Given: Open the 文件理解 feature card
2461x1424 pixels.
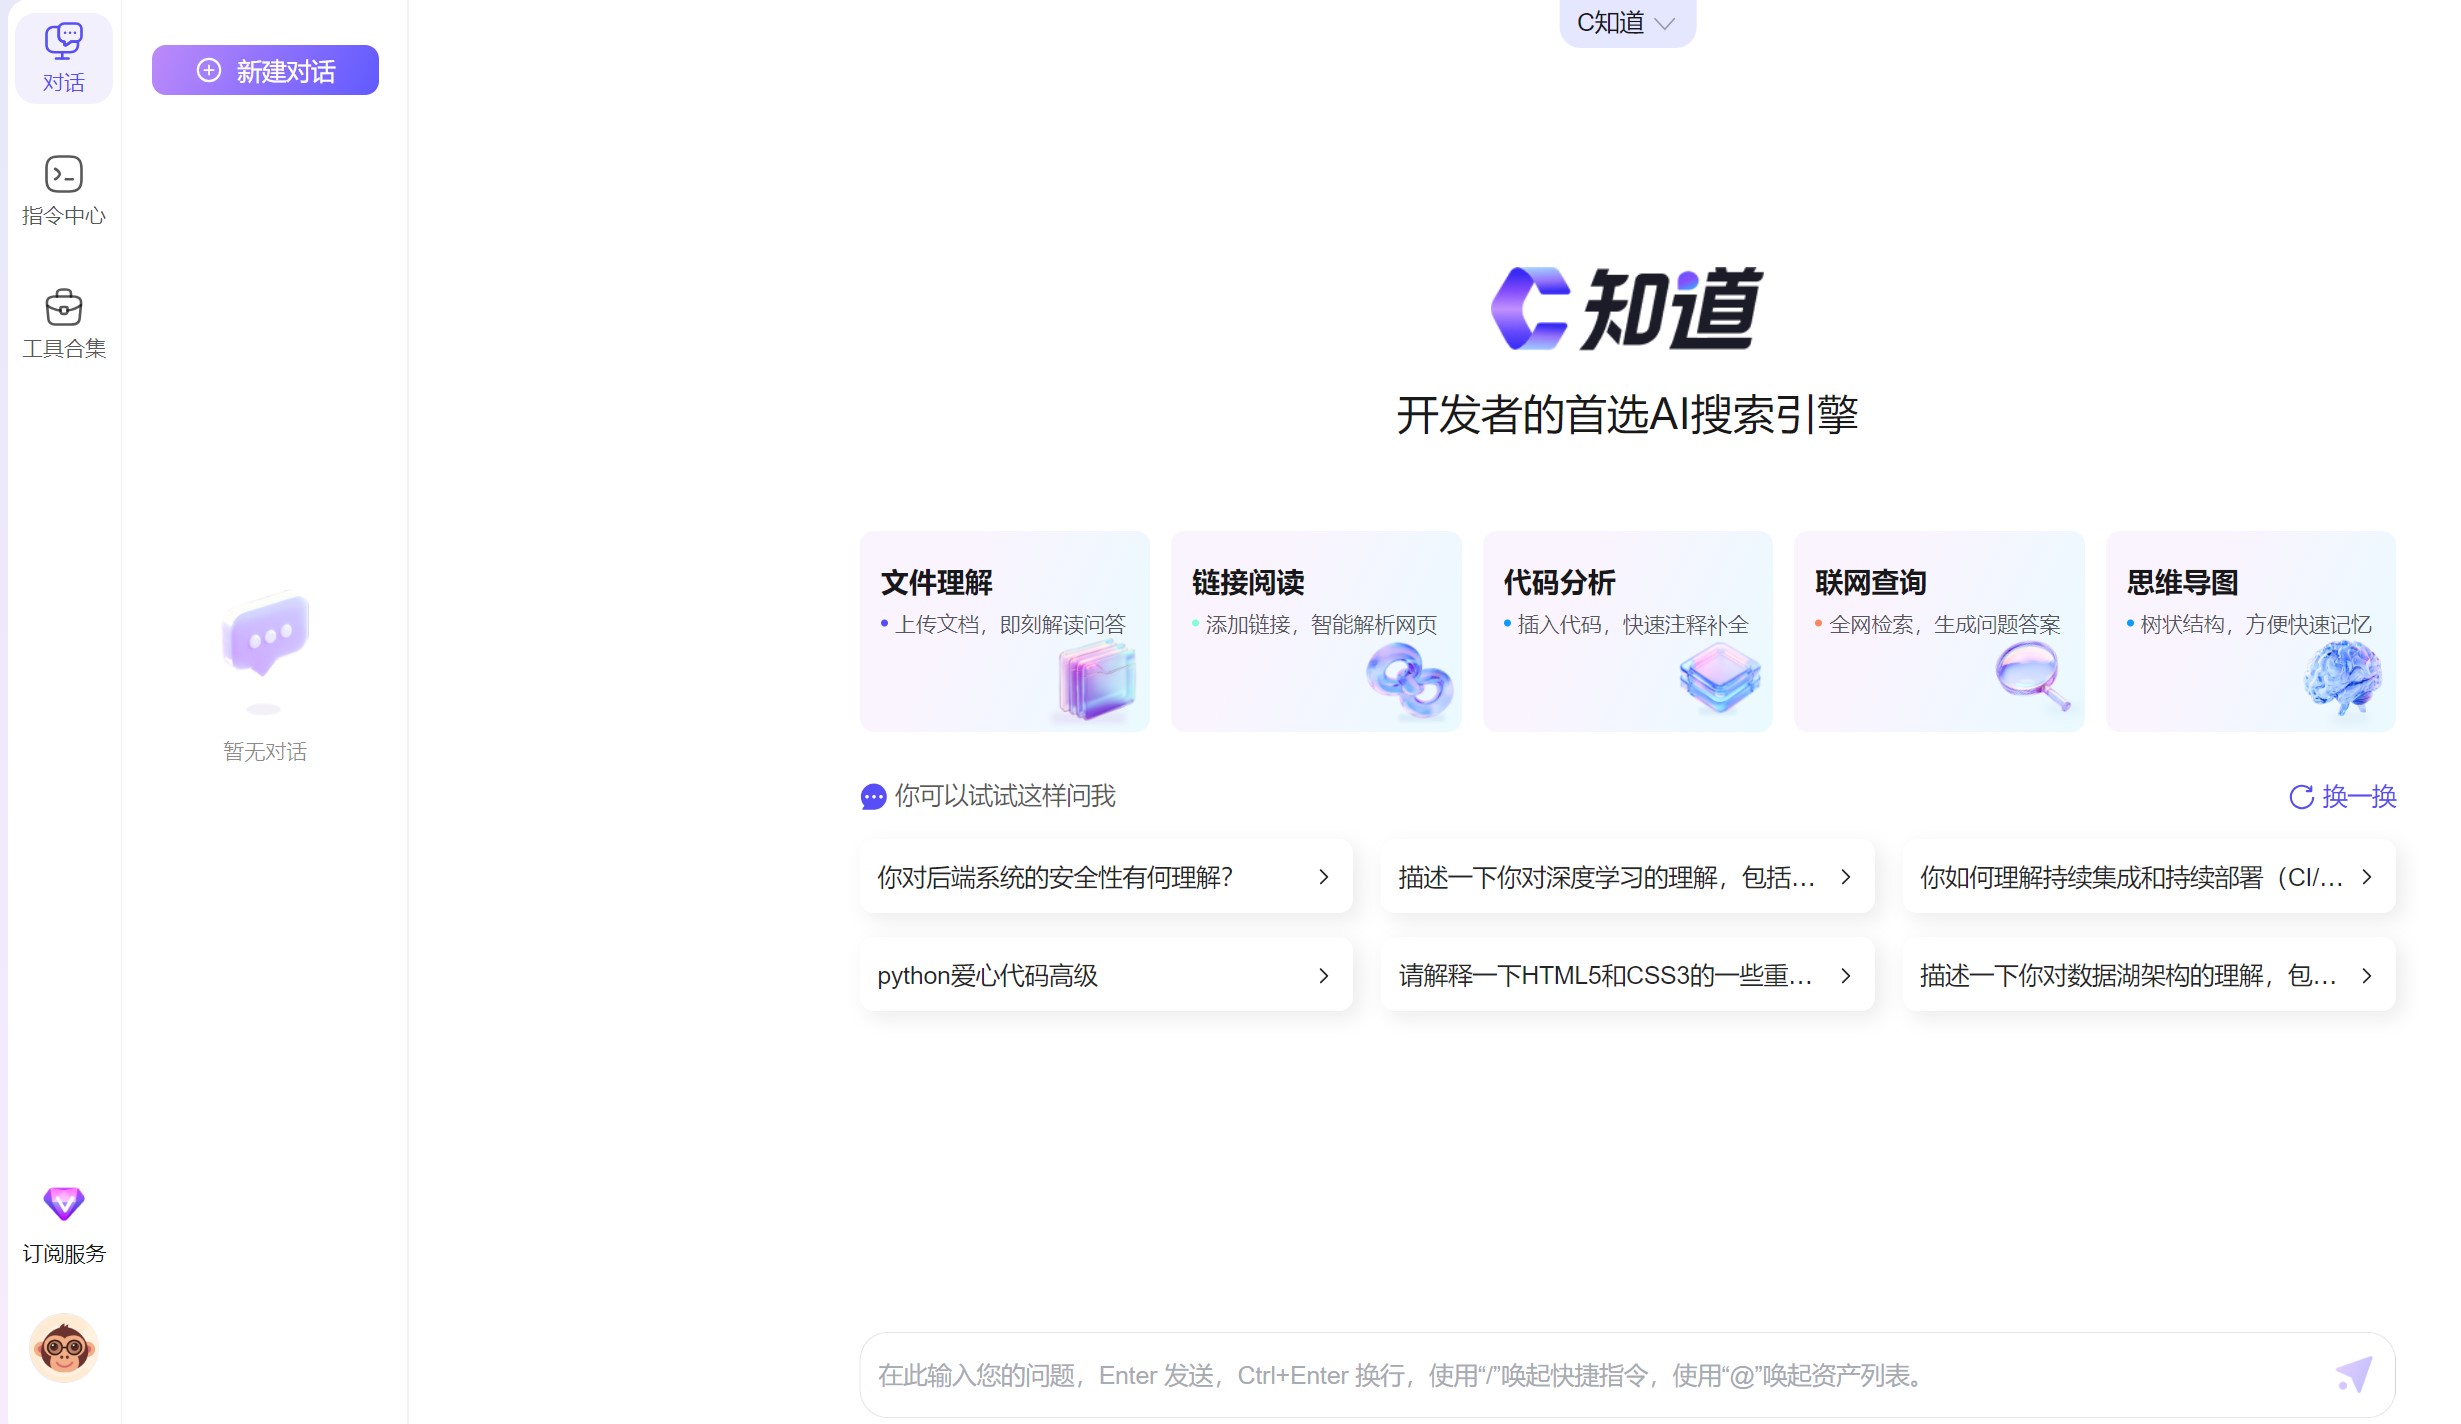Looking at the screenshot, I should tap(1003, 630).
